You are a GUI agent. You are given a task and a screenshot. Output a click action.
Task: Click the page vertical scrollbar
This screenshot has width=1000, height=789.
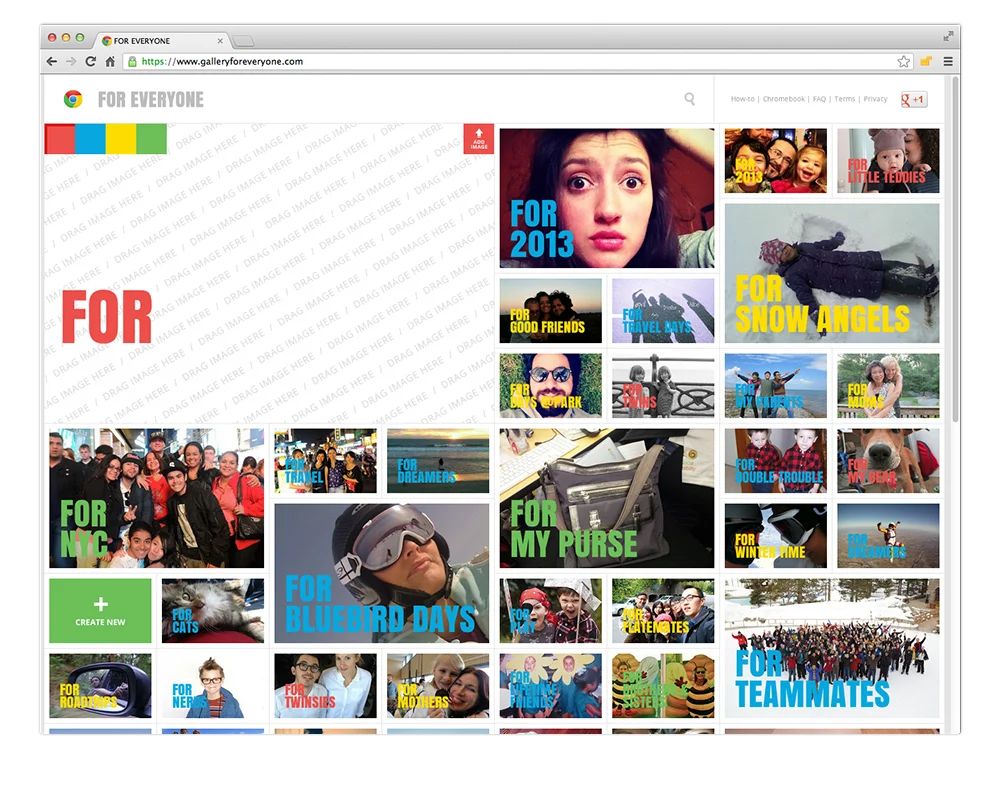pyautogui.click(x=955, y=249)
